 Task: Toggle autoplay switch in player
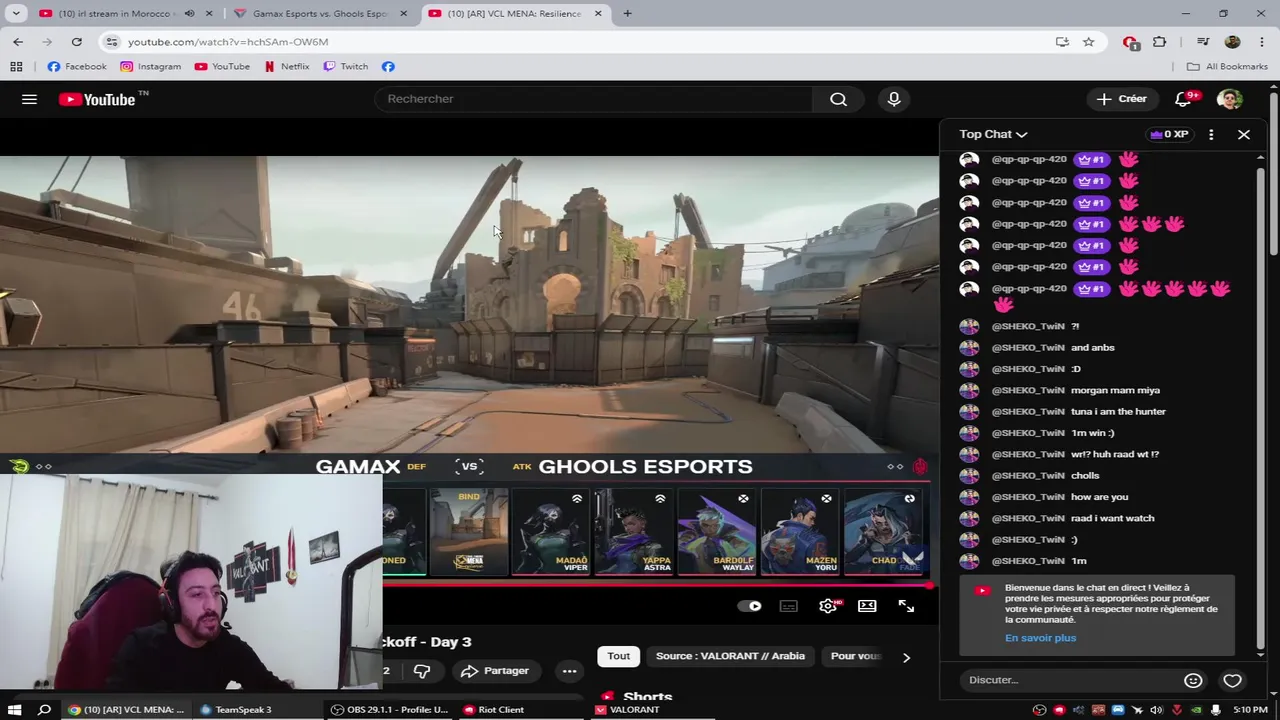750,606
